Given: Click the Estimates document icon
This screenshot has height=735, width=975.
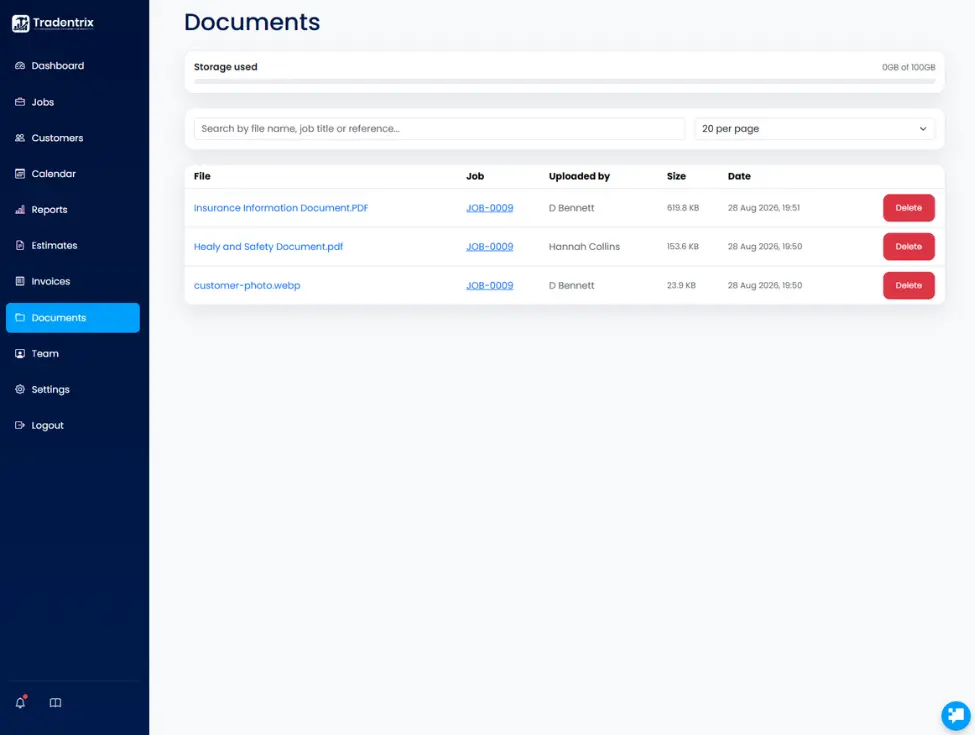Looking at the screenshot, I should (20, 245).
